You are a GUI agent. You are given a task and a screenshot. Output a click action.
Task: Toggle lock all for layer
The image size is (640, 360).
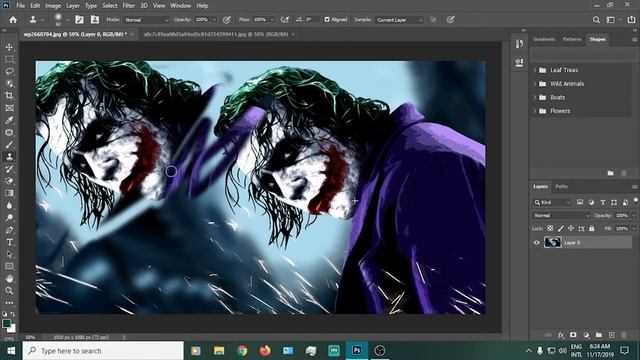(x=592, y=229)
